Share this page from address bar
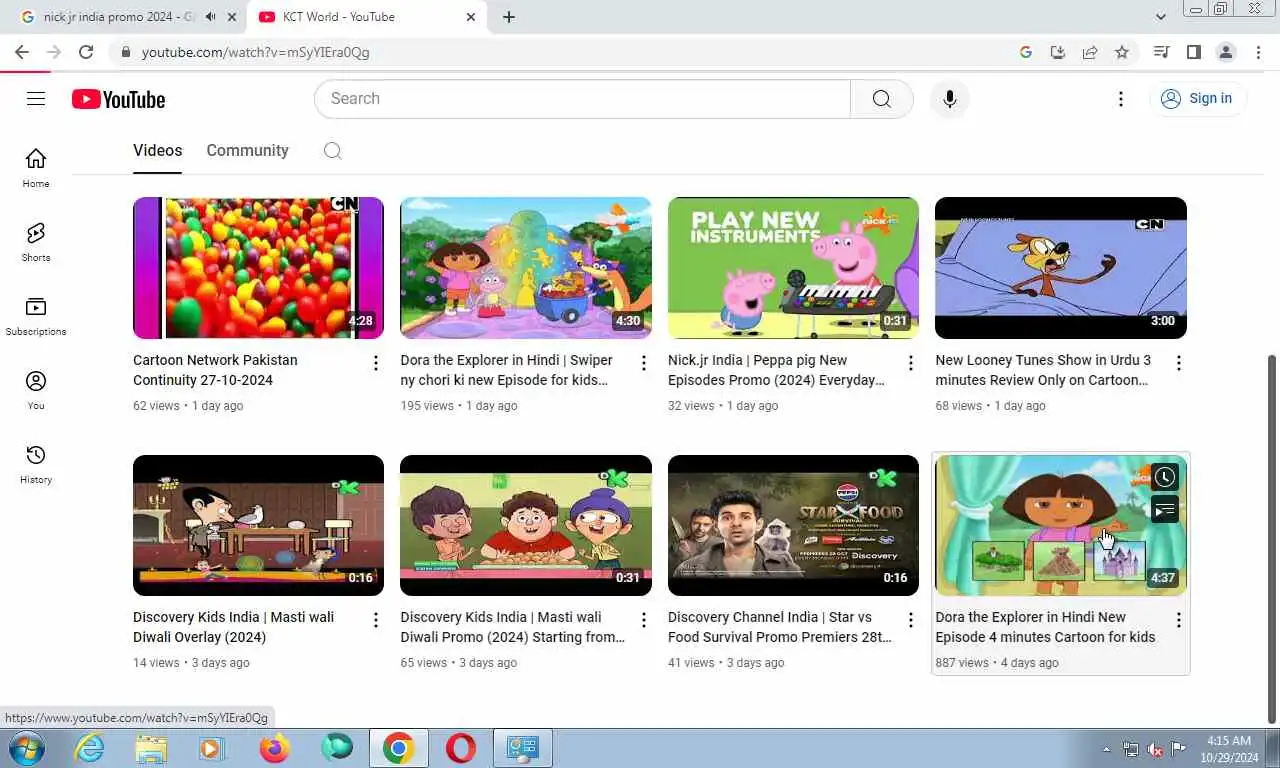Viewport: 1280px width, 768px height. (1090, 52)
